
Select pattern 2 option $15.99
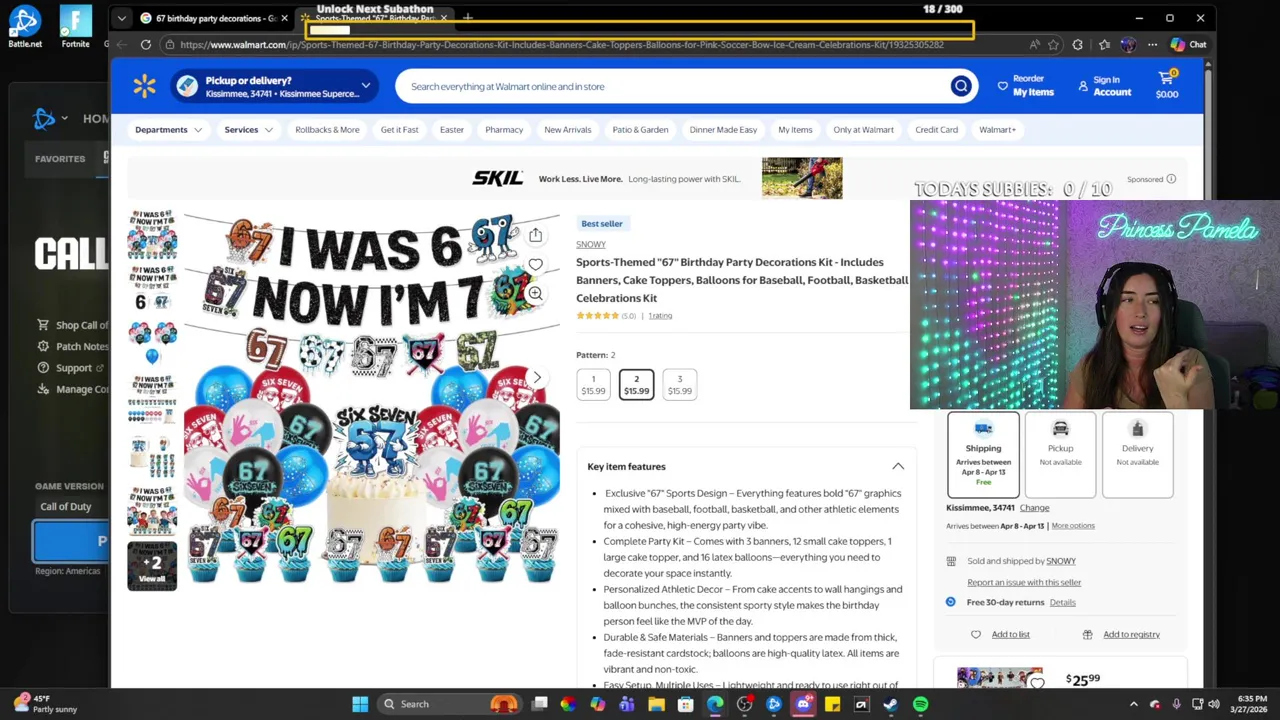636,385
